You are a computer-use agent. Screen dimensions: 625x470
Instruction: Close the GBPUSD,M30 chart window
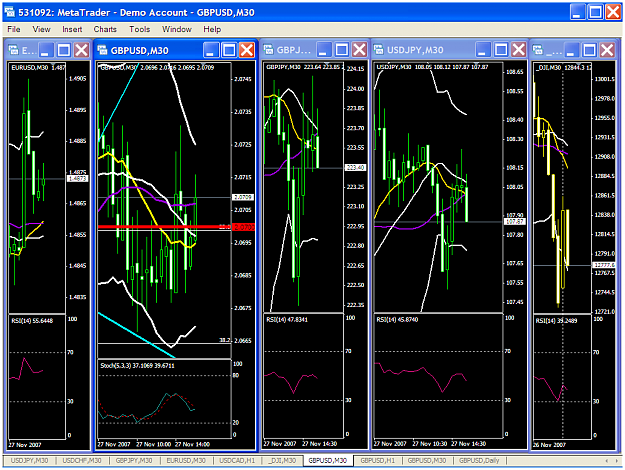[x=247, y=50]
